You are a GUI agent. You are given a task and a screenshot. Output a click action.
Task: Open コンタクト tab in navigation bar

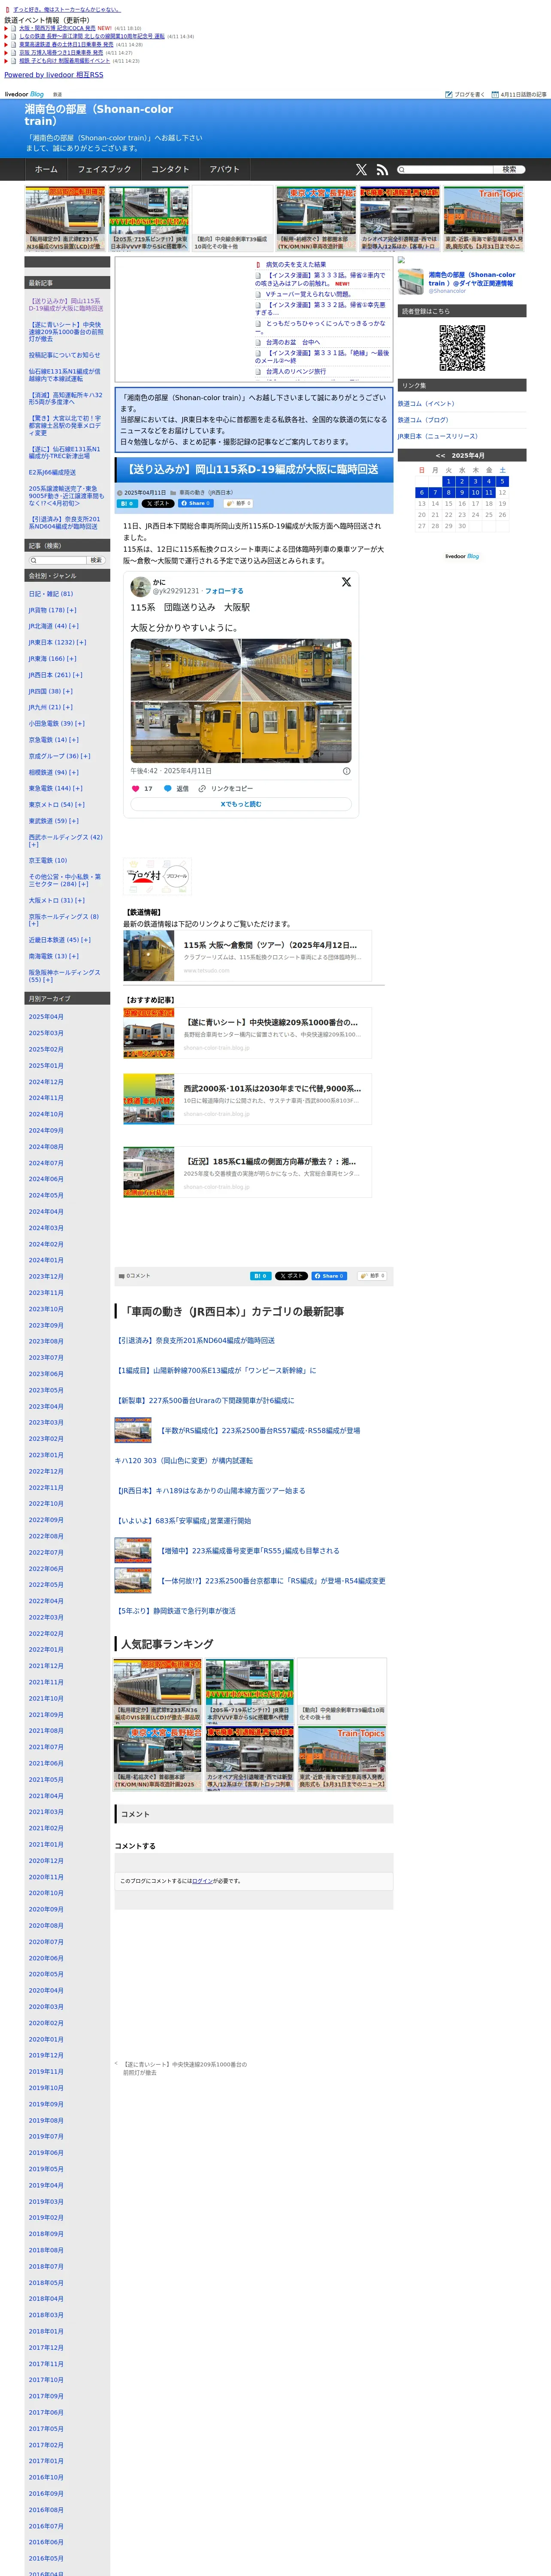[170, 170]
